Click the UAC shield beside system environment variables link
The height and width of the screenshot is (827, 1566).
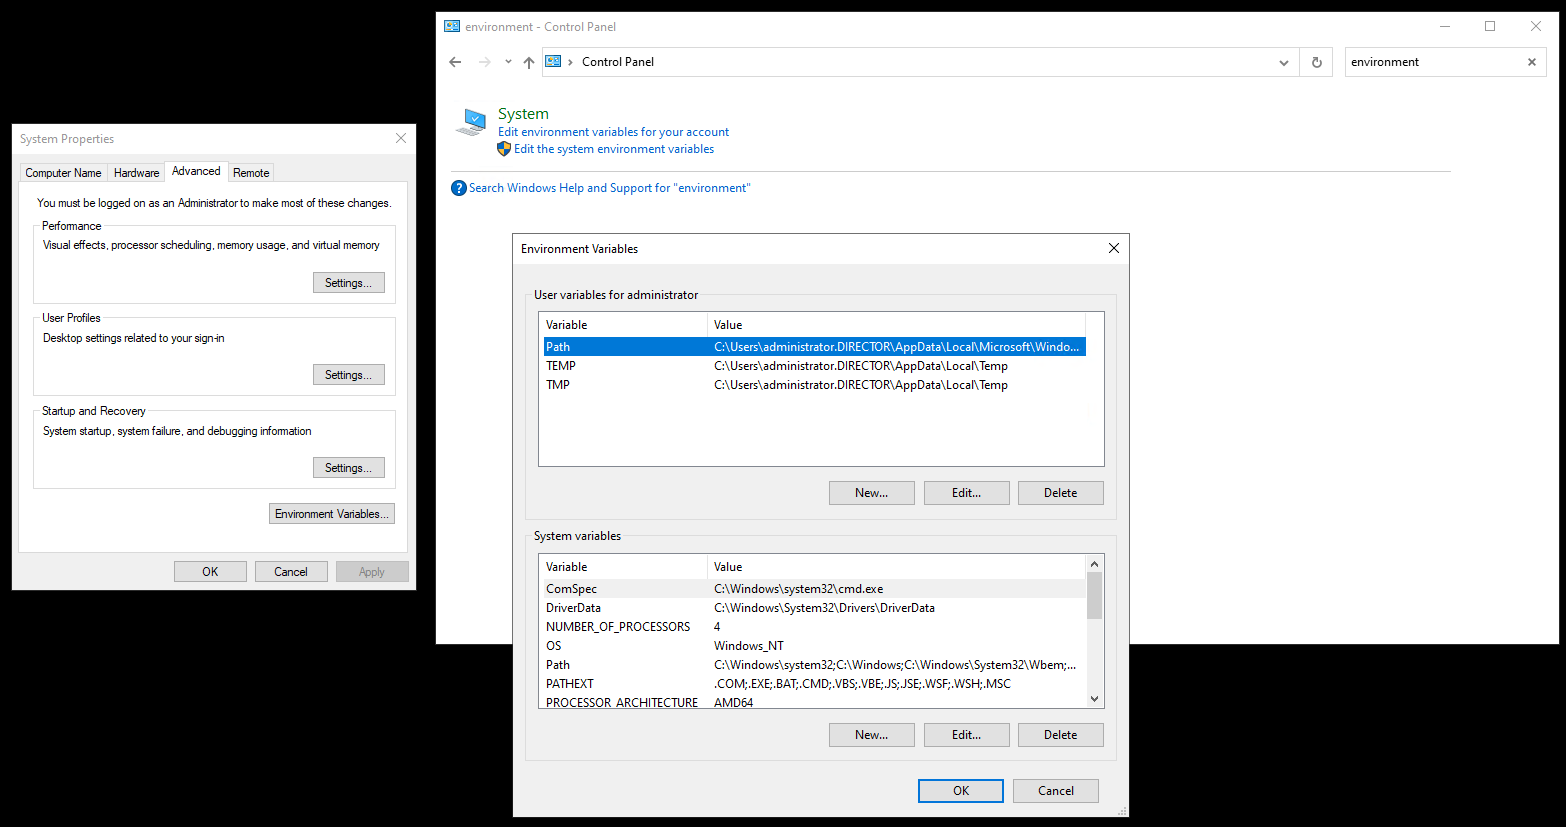[x=503, y=148]
